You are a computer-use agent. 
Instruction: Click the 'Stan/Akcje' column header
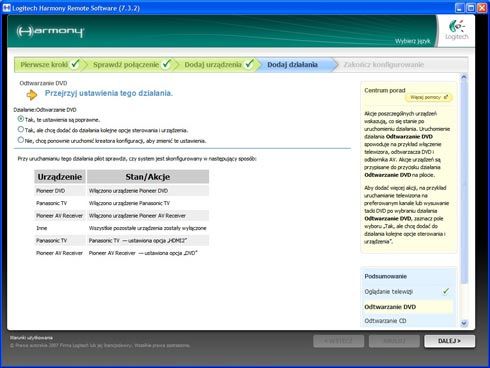click(x=148, y=177)
